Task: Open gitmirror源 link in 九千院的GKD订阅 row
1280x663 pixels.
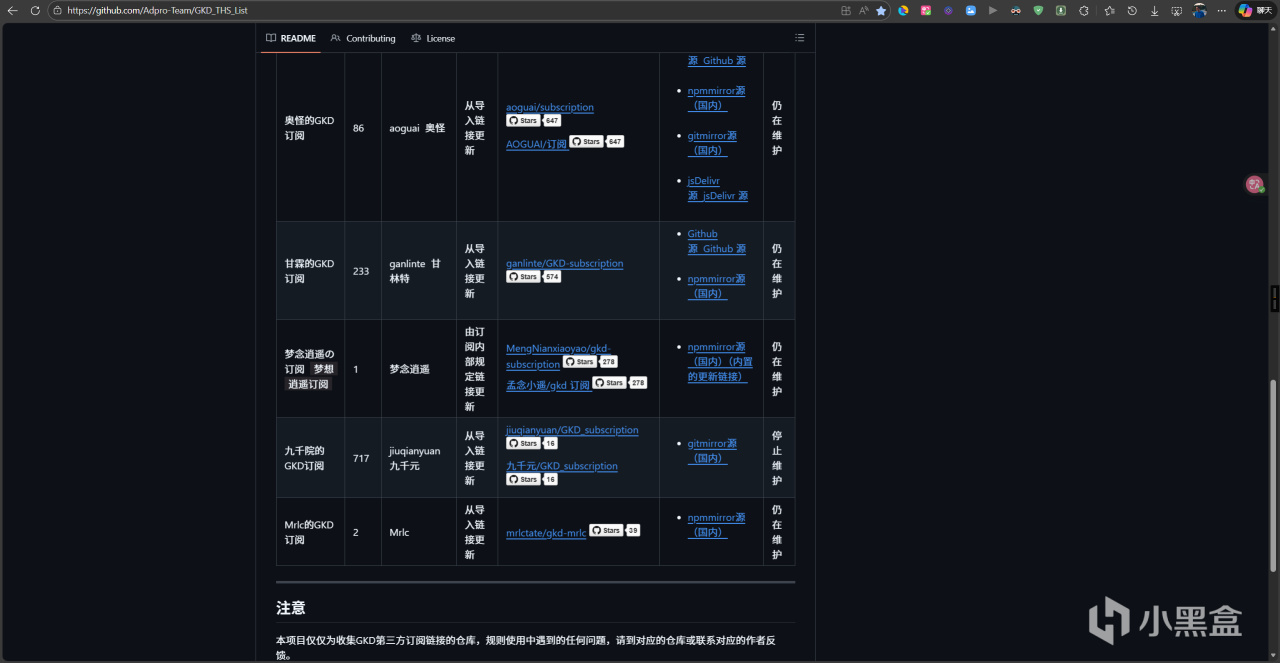Action: coord(712,451)
